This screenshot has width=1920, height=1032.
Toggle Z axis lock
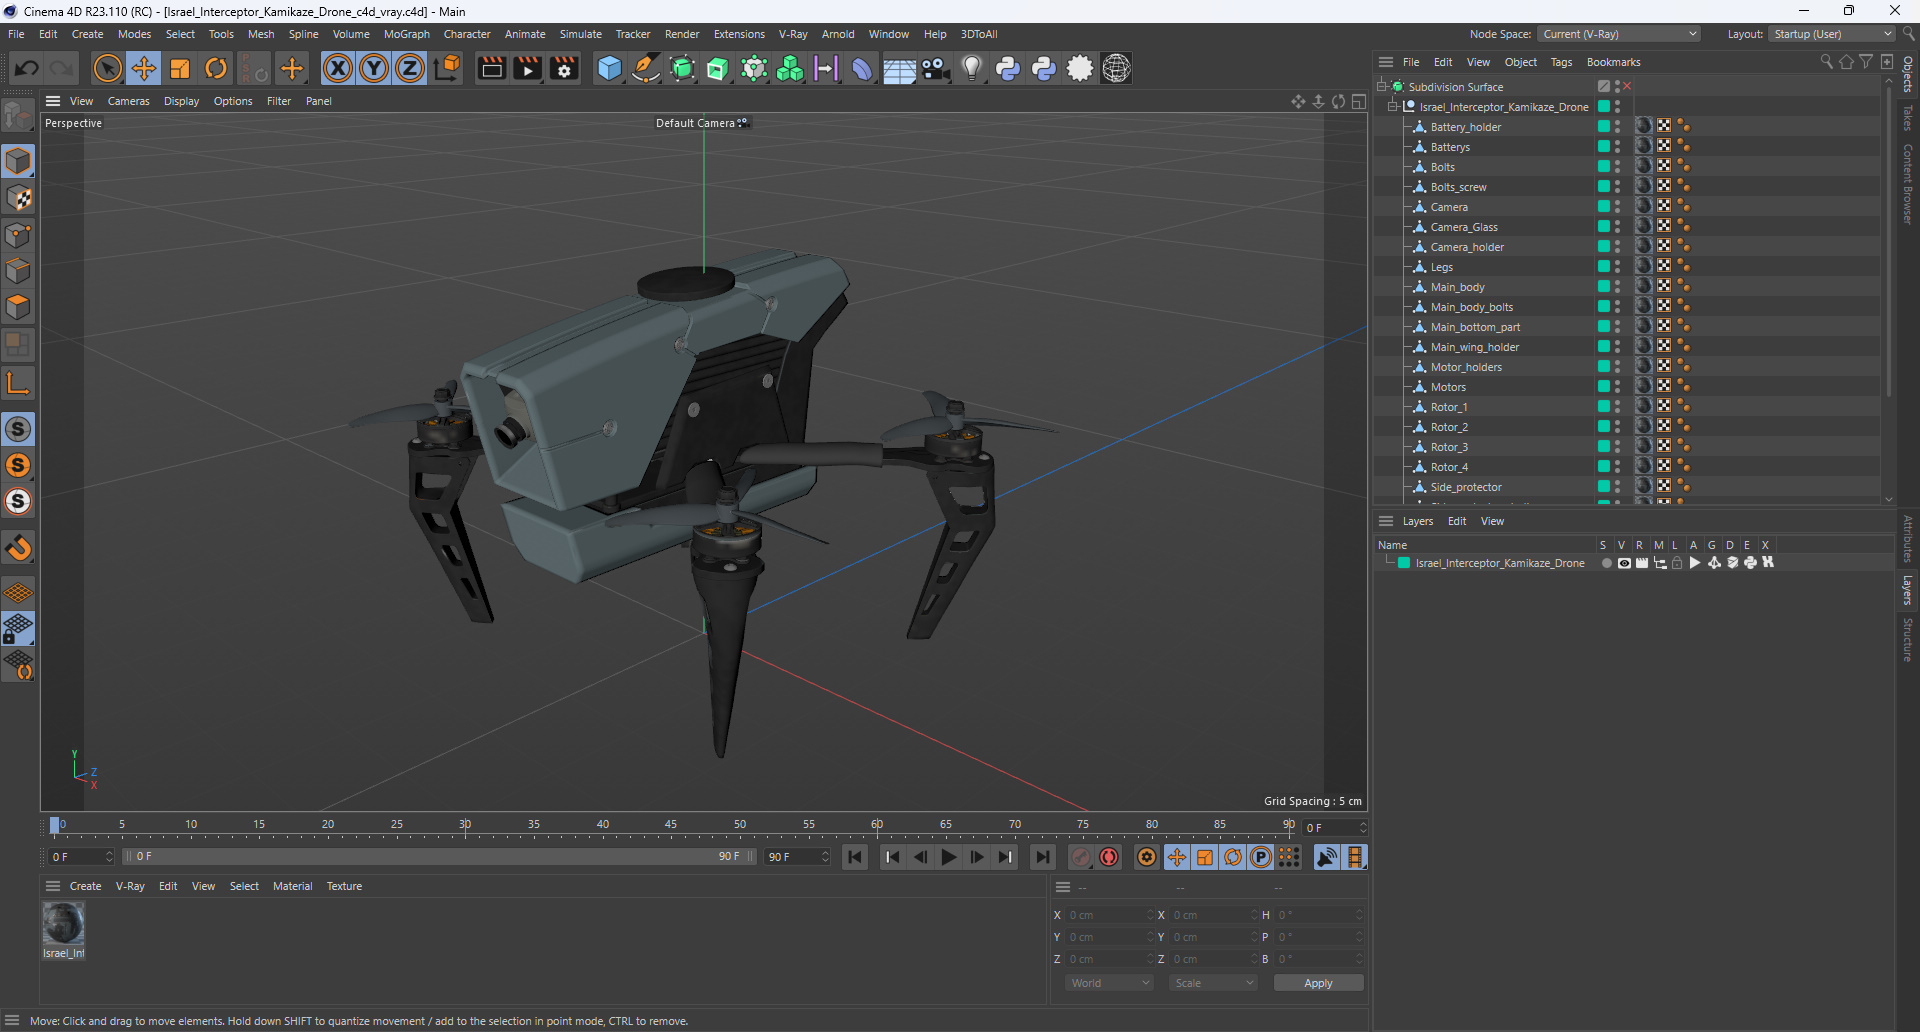(410, 68)
